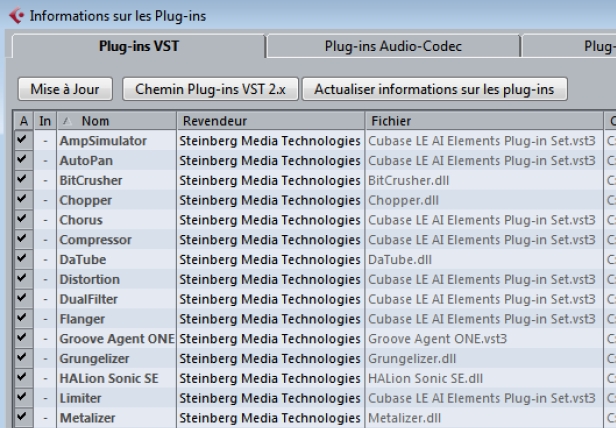Viewport: 616px width, 428px height.
Task: Select the Compressor plug-in row
Action: (314, 240)
